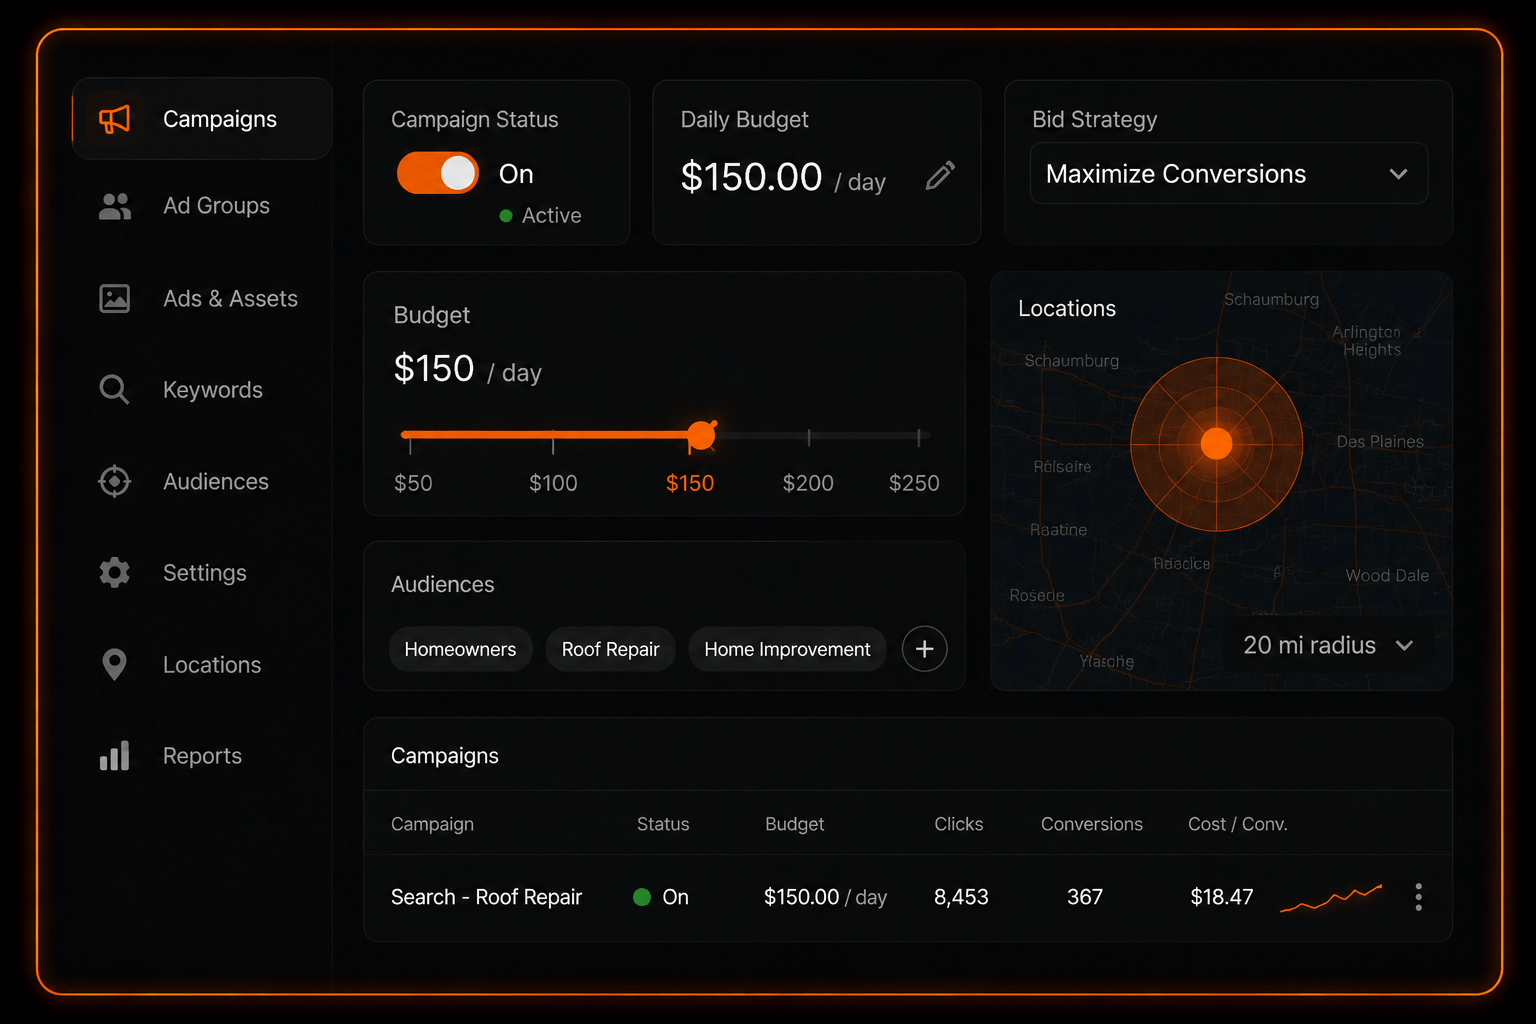Image resolution: width=1536 pixels, height=1024 pixels.
Task: Edit daily budget with pencil icon
Action: 940,175
